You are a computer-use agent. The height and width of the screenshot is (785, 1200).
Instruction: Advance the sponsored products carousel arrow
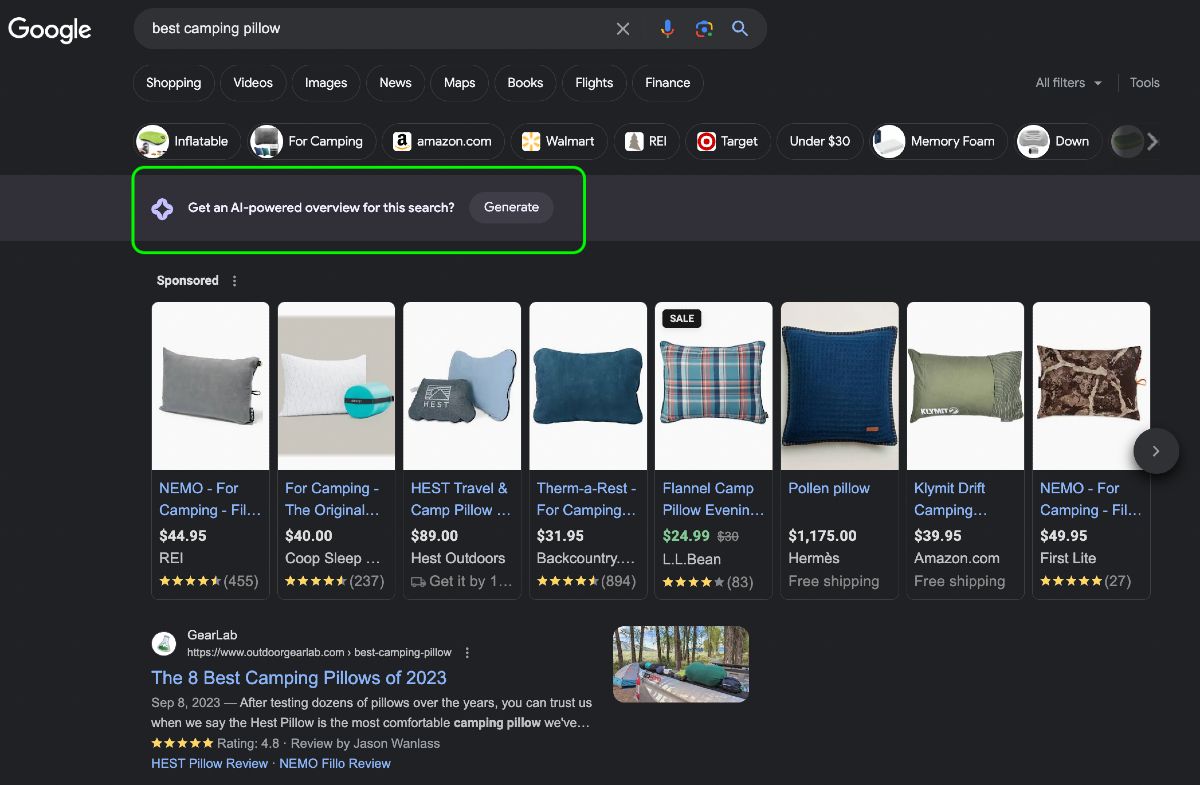(1155, 451)
